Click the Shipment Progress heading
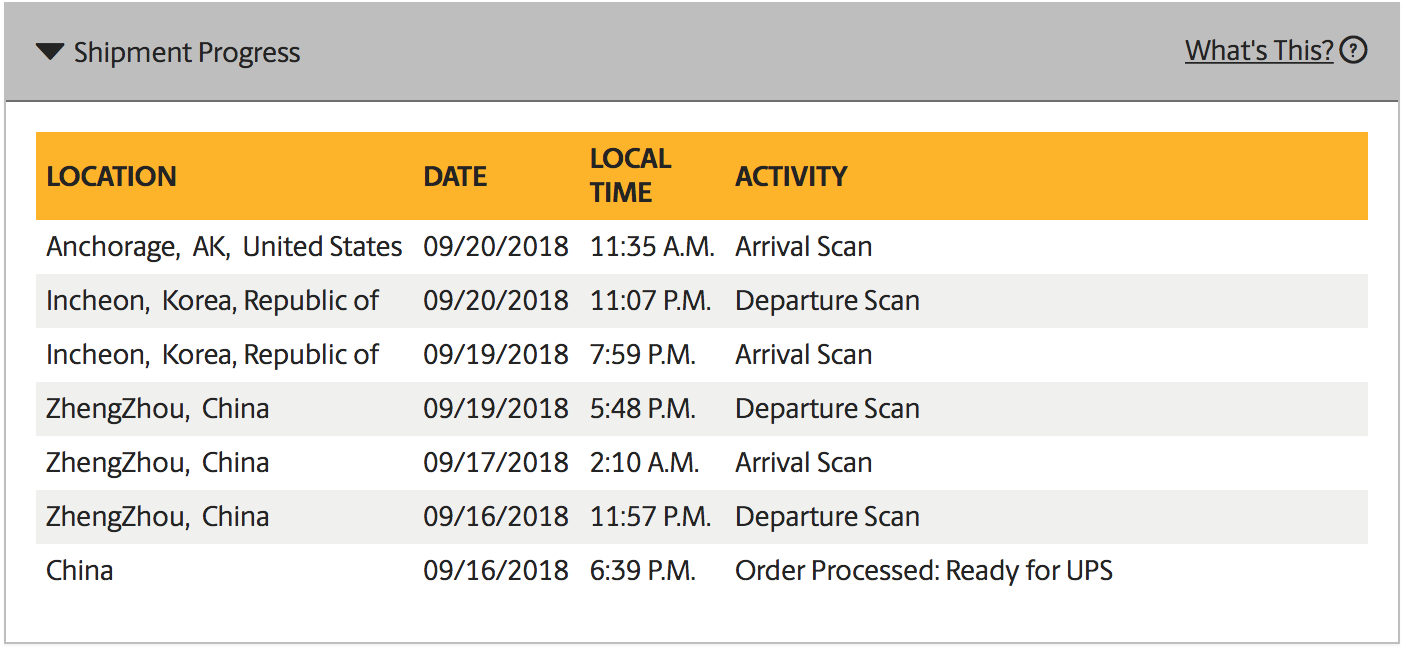Viewport: 1406px width, 650px height. point(187,53)
